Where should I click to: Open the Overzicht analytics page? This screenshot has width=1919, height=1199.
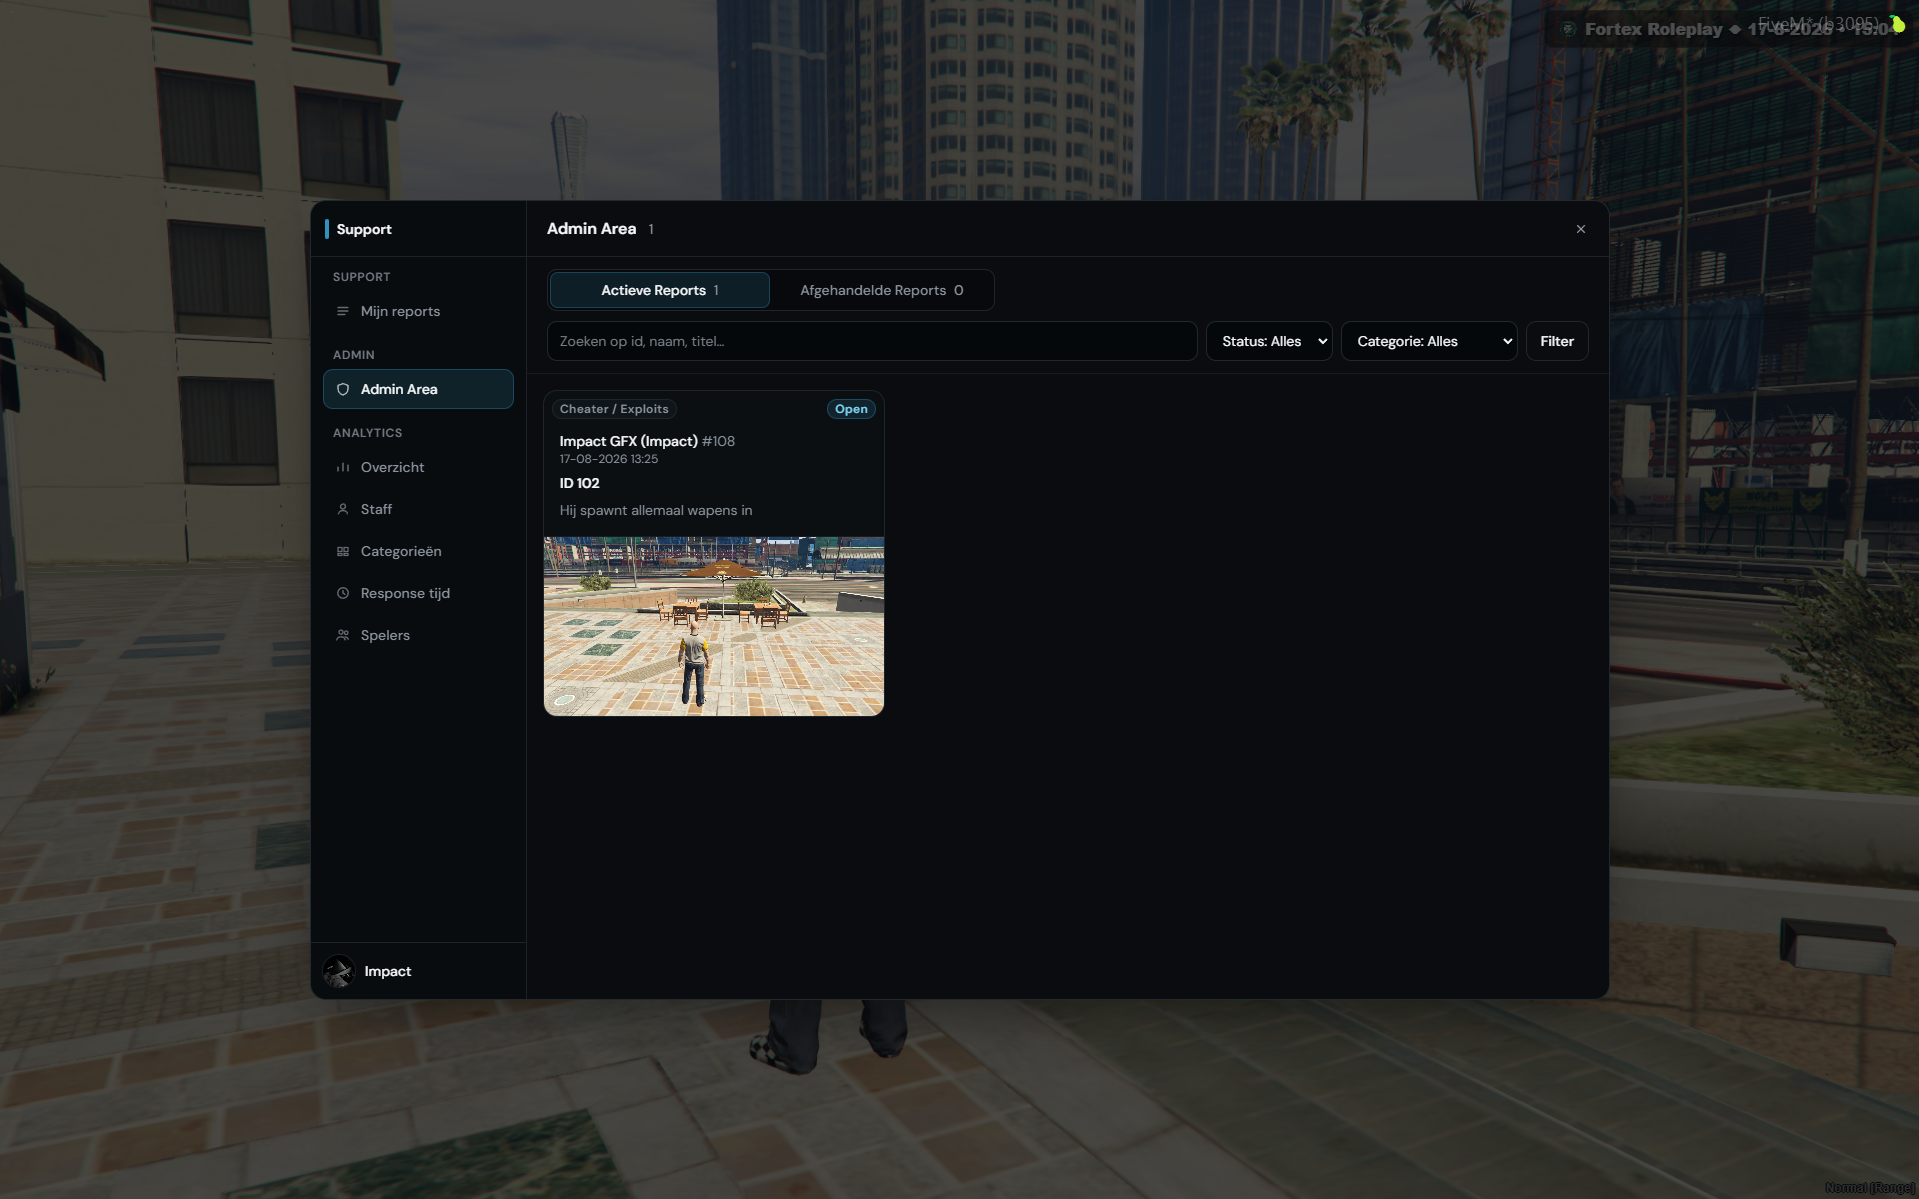pyautogui.click(x=418, y=467)
